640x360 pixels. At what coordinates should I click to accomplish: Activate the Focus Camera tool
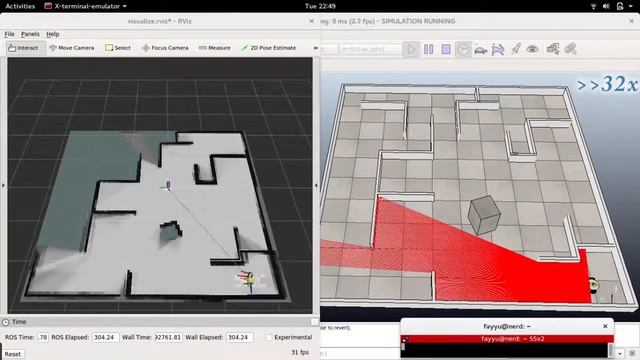tap(165, 48)
